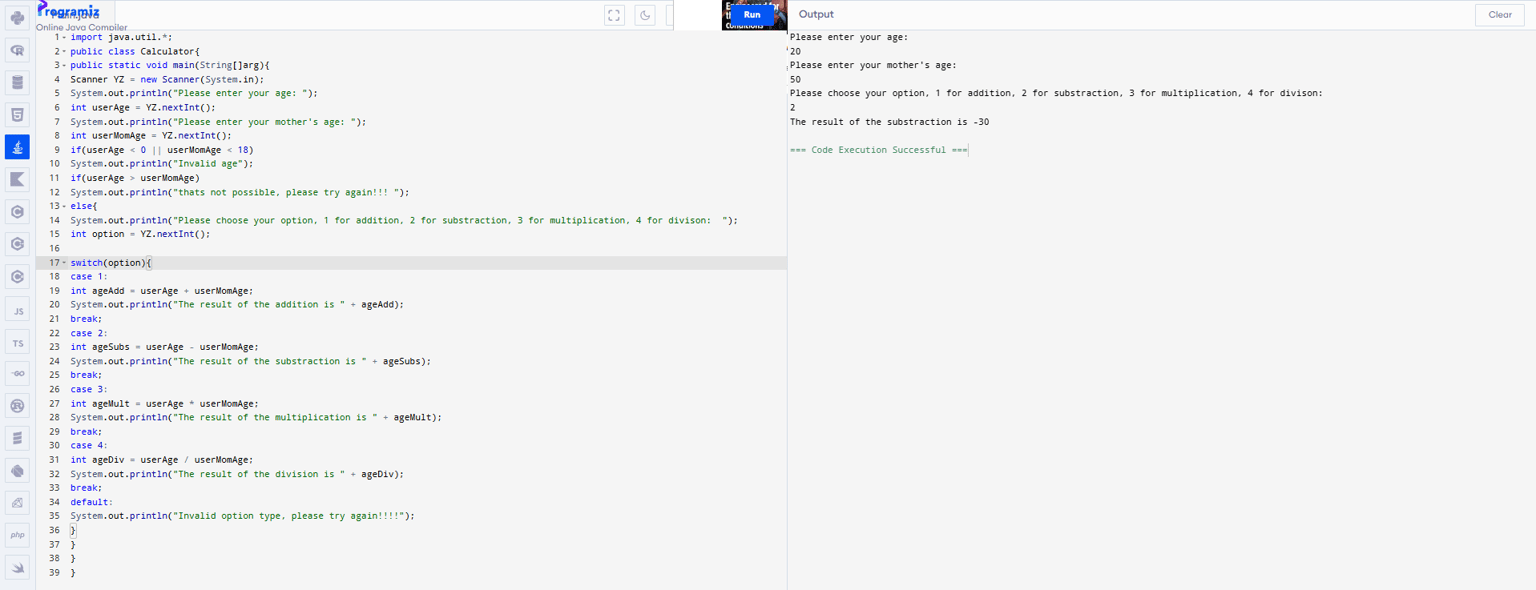Select the HTML5 editor icon in sidebar

(x=17, y=114)
